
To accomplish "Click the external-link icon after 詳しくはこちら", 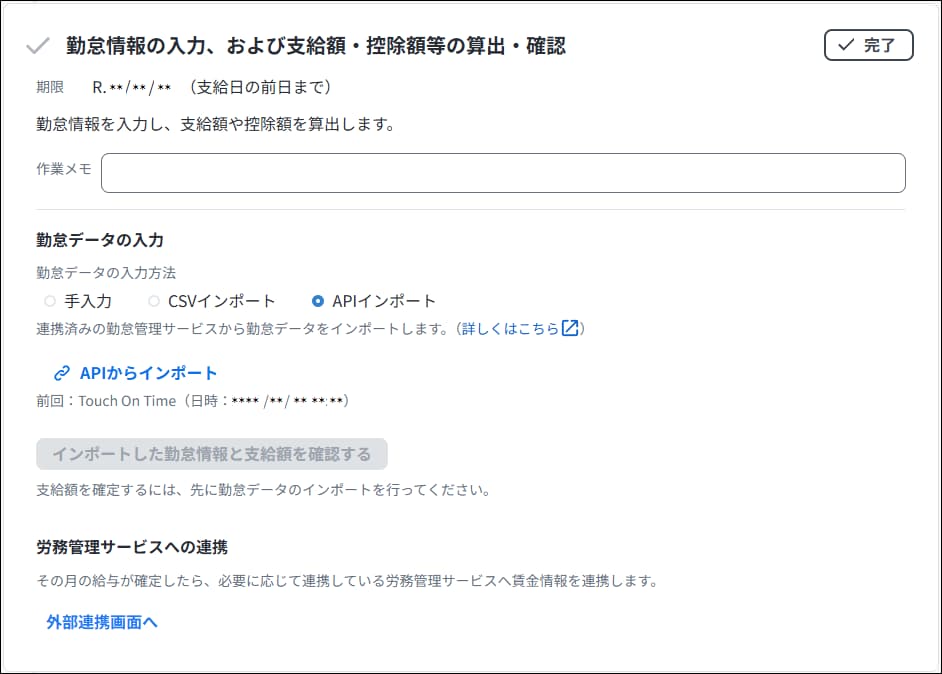I will click(570, 328).
